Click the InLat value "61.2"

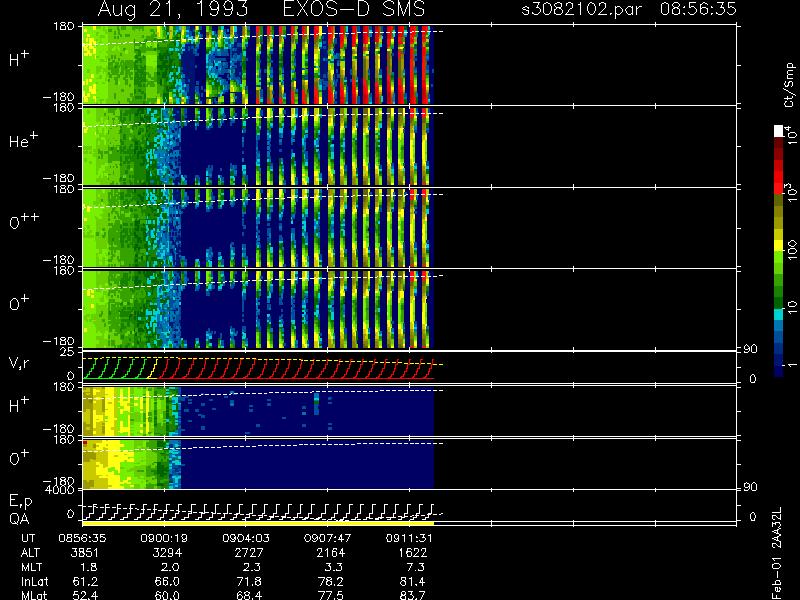pos(85,581)
